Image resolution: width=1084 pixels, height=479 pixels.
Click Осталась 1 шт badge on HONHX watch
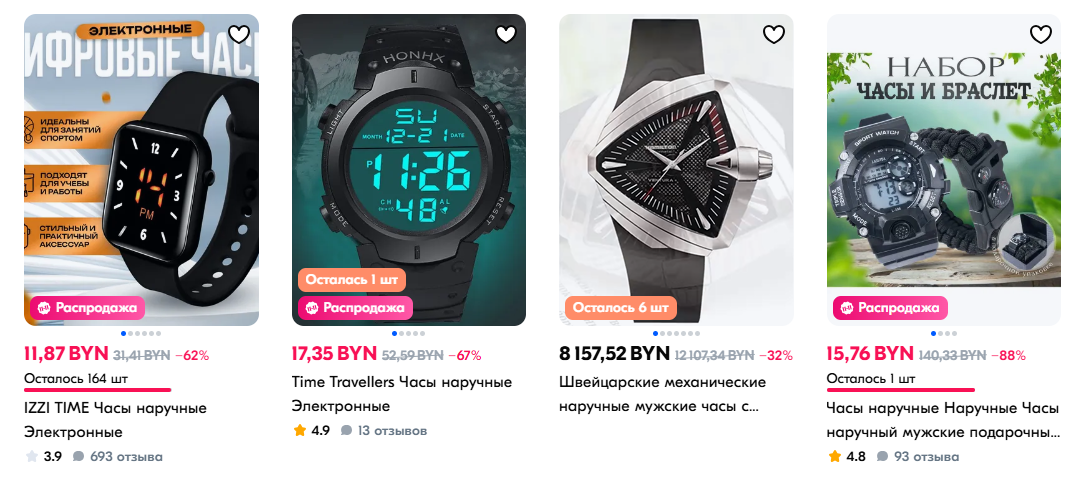coord(352,281)
